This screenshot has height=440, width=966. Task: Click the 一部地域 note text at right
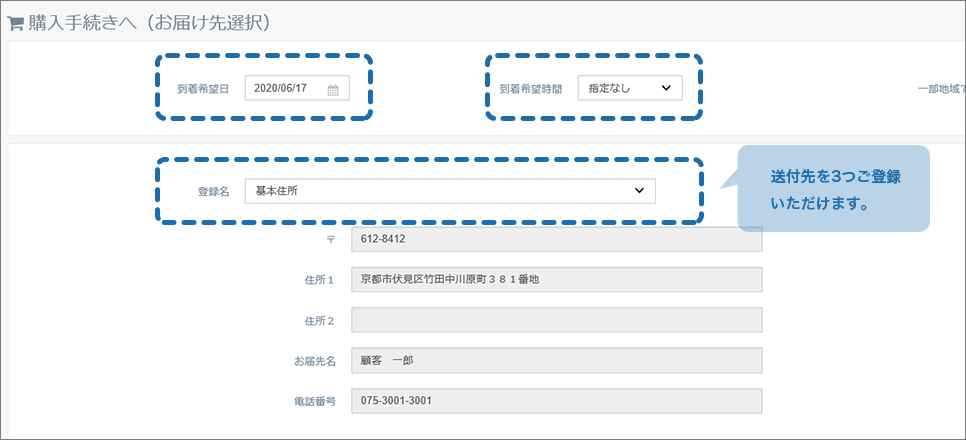[941, 89]
